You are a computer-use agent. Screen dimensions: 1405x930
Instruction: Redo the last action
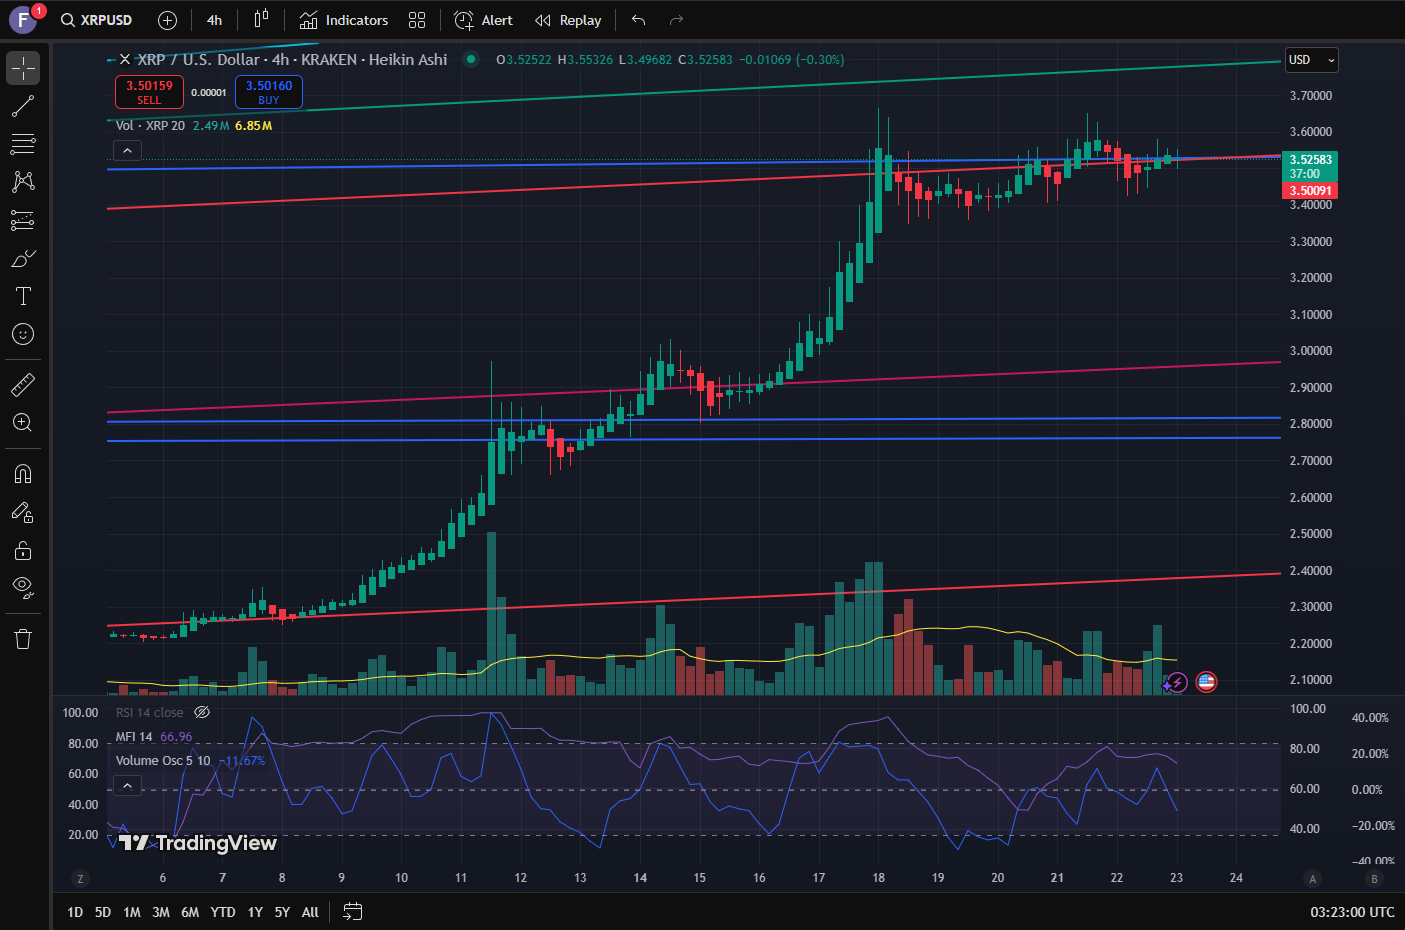676,20
